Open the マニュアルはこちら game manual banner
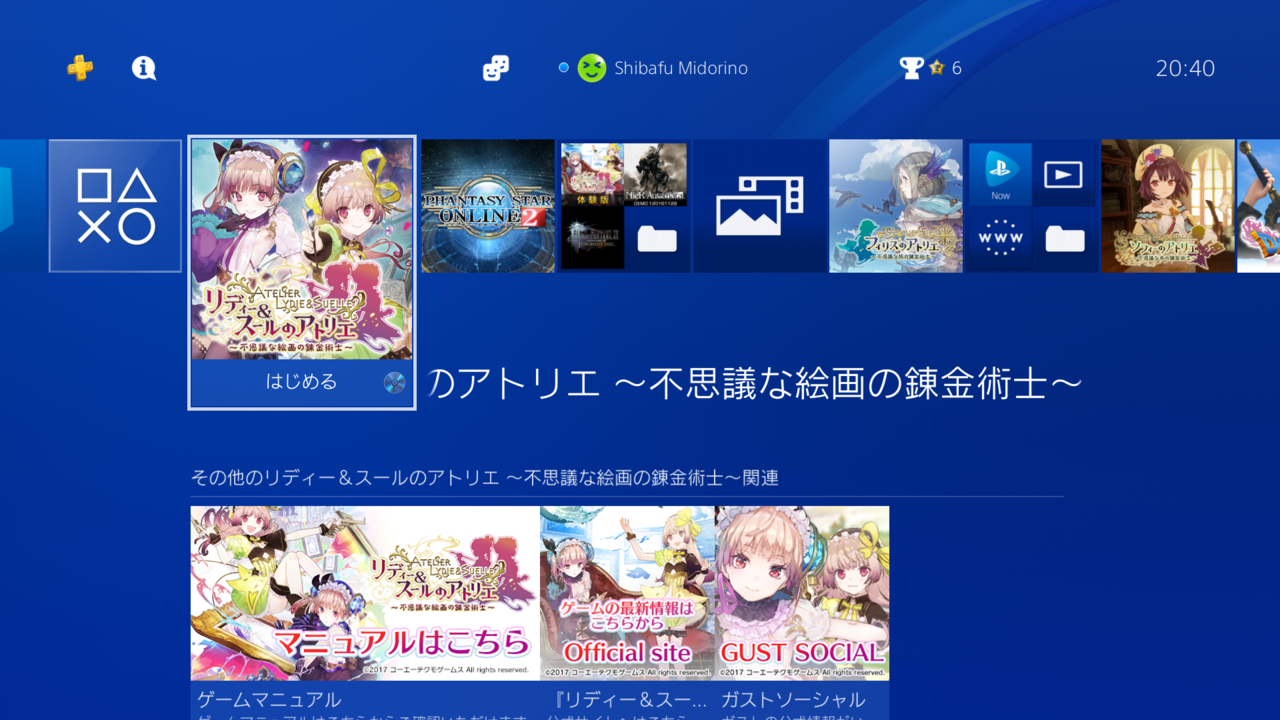The image size is (1280, 720). click(365, 593)
